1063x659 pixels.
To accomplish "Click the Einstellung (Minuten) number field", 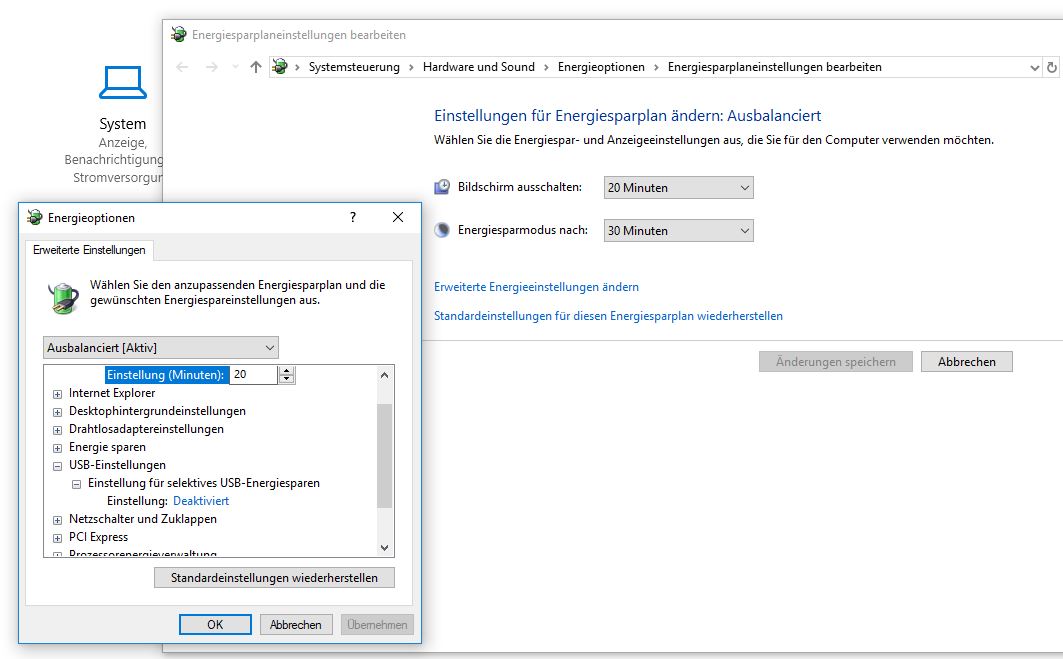I will coord(253,375).
